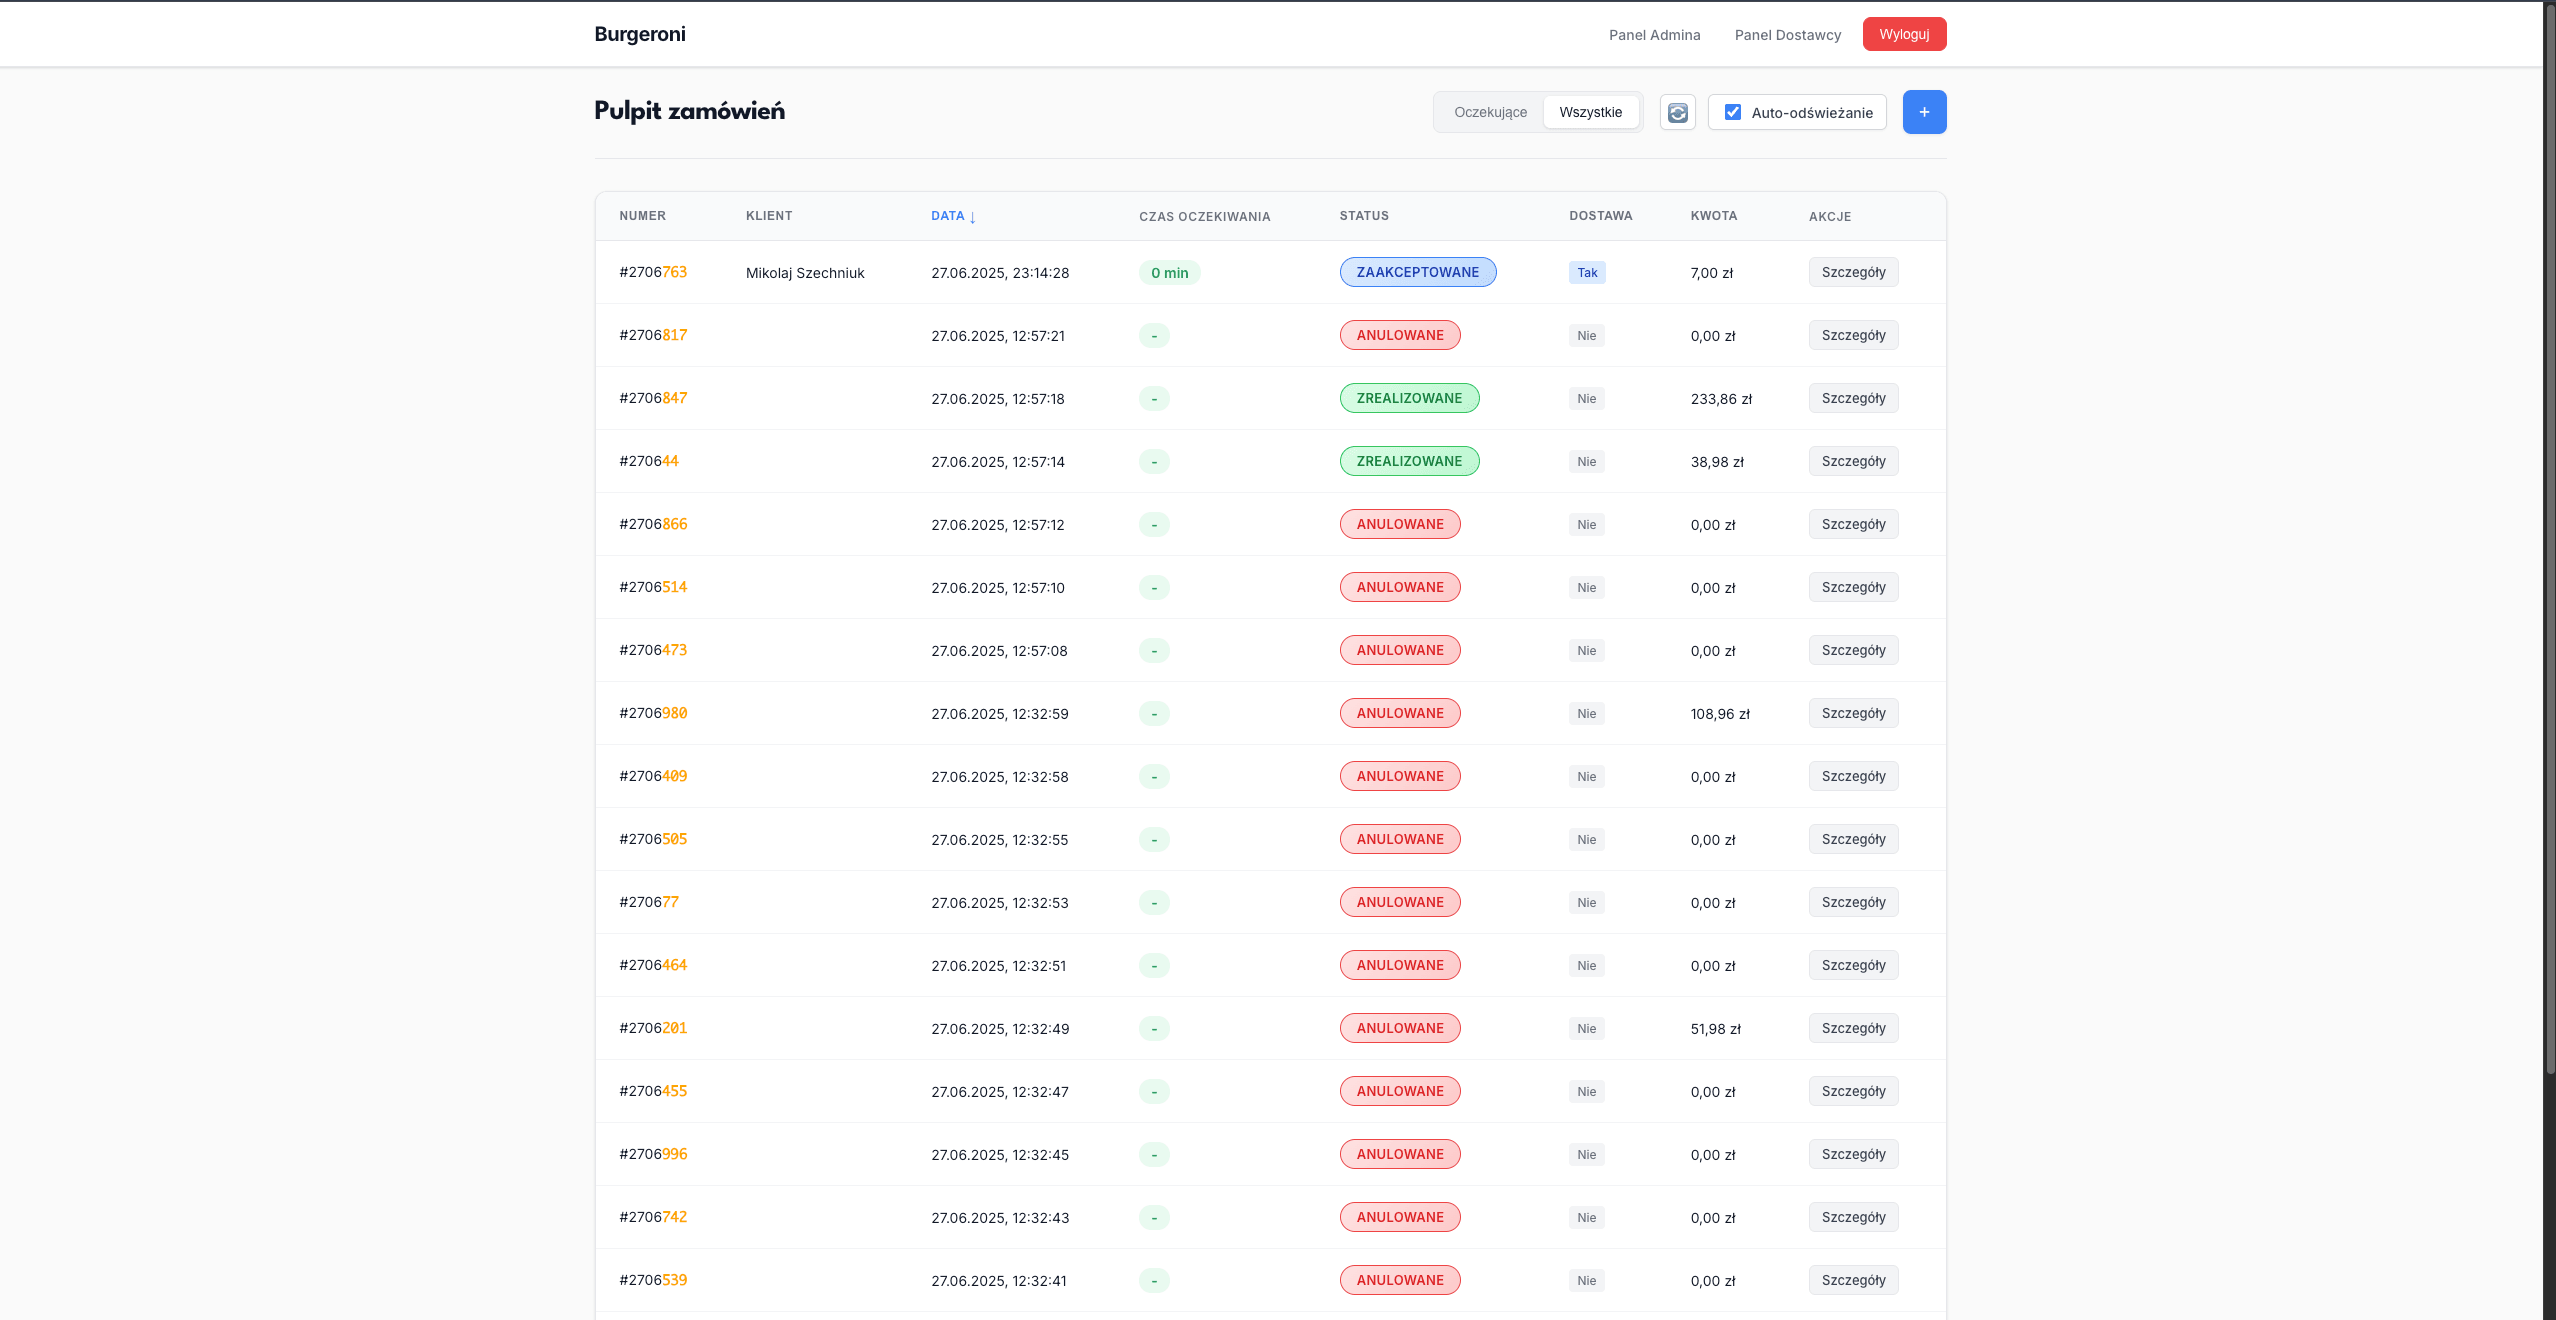
Task: Open Szczegóły for order #2706505
Action: click(1853, 839)
